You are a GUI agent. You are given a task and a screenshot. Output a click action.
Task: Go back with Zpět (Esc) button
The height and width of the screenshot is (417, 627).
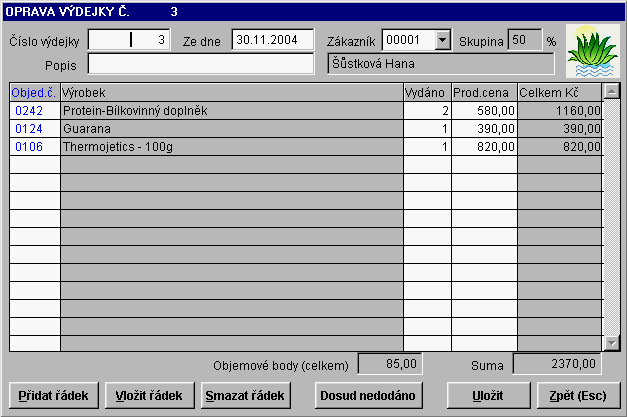pyautogui.click(x=578, y=395)
